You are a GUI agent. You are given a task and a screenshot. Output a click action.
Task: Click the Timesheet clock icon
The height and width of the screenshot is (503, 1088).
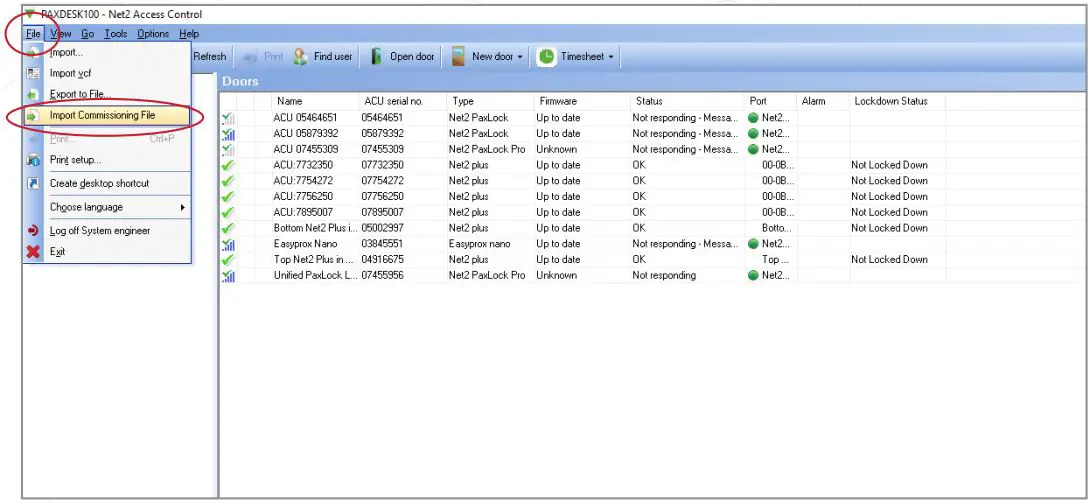pos(547,57)
